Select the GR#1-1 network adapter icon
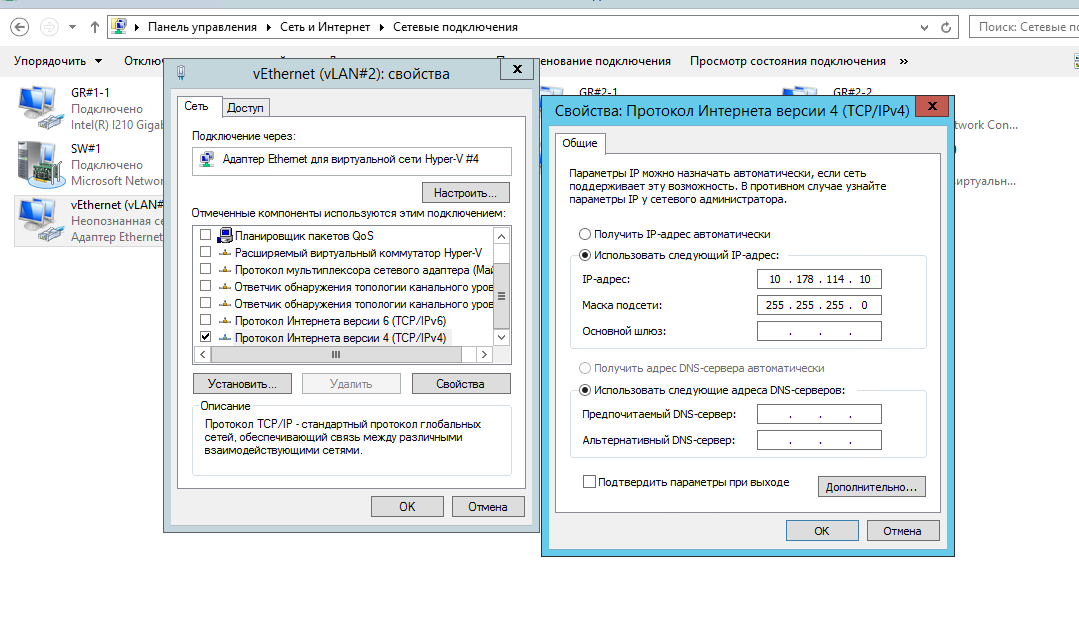The width and height of the screenshot is (1079, 627). [39, 108]
